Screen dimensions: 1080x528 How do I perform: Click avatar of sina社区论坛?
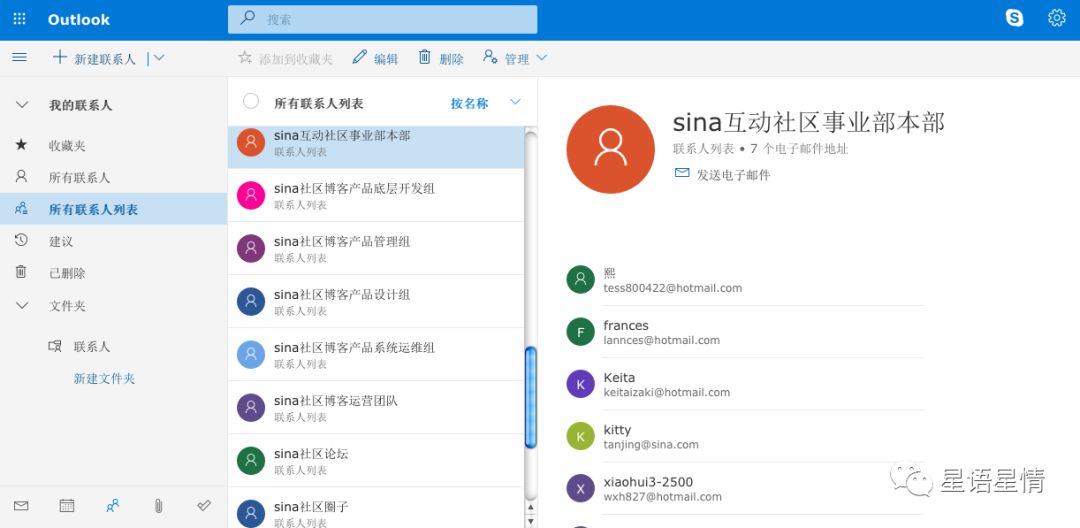pyautogui.click(x=251, y=461)
